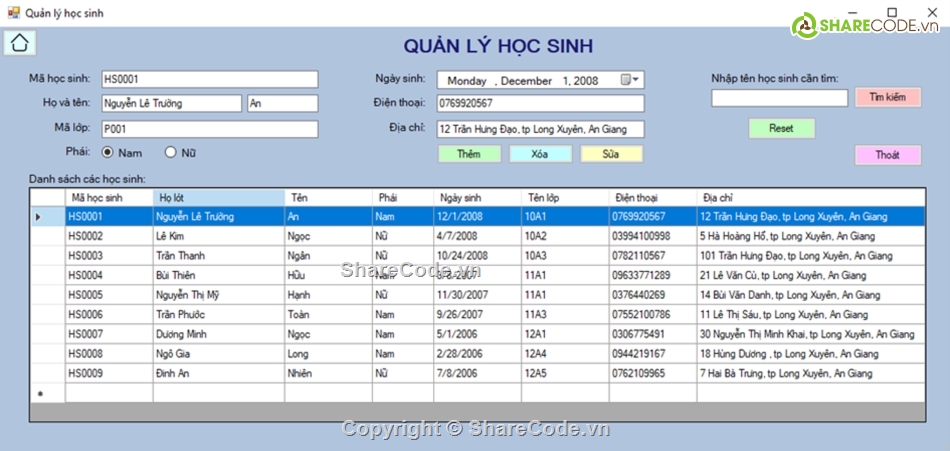The height and width of the screenshot is (451, 950).
Task: Click phone number 0944219167 cell
Action: [x=653, y=354]
